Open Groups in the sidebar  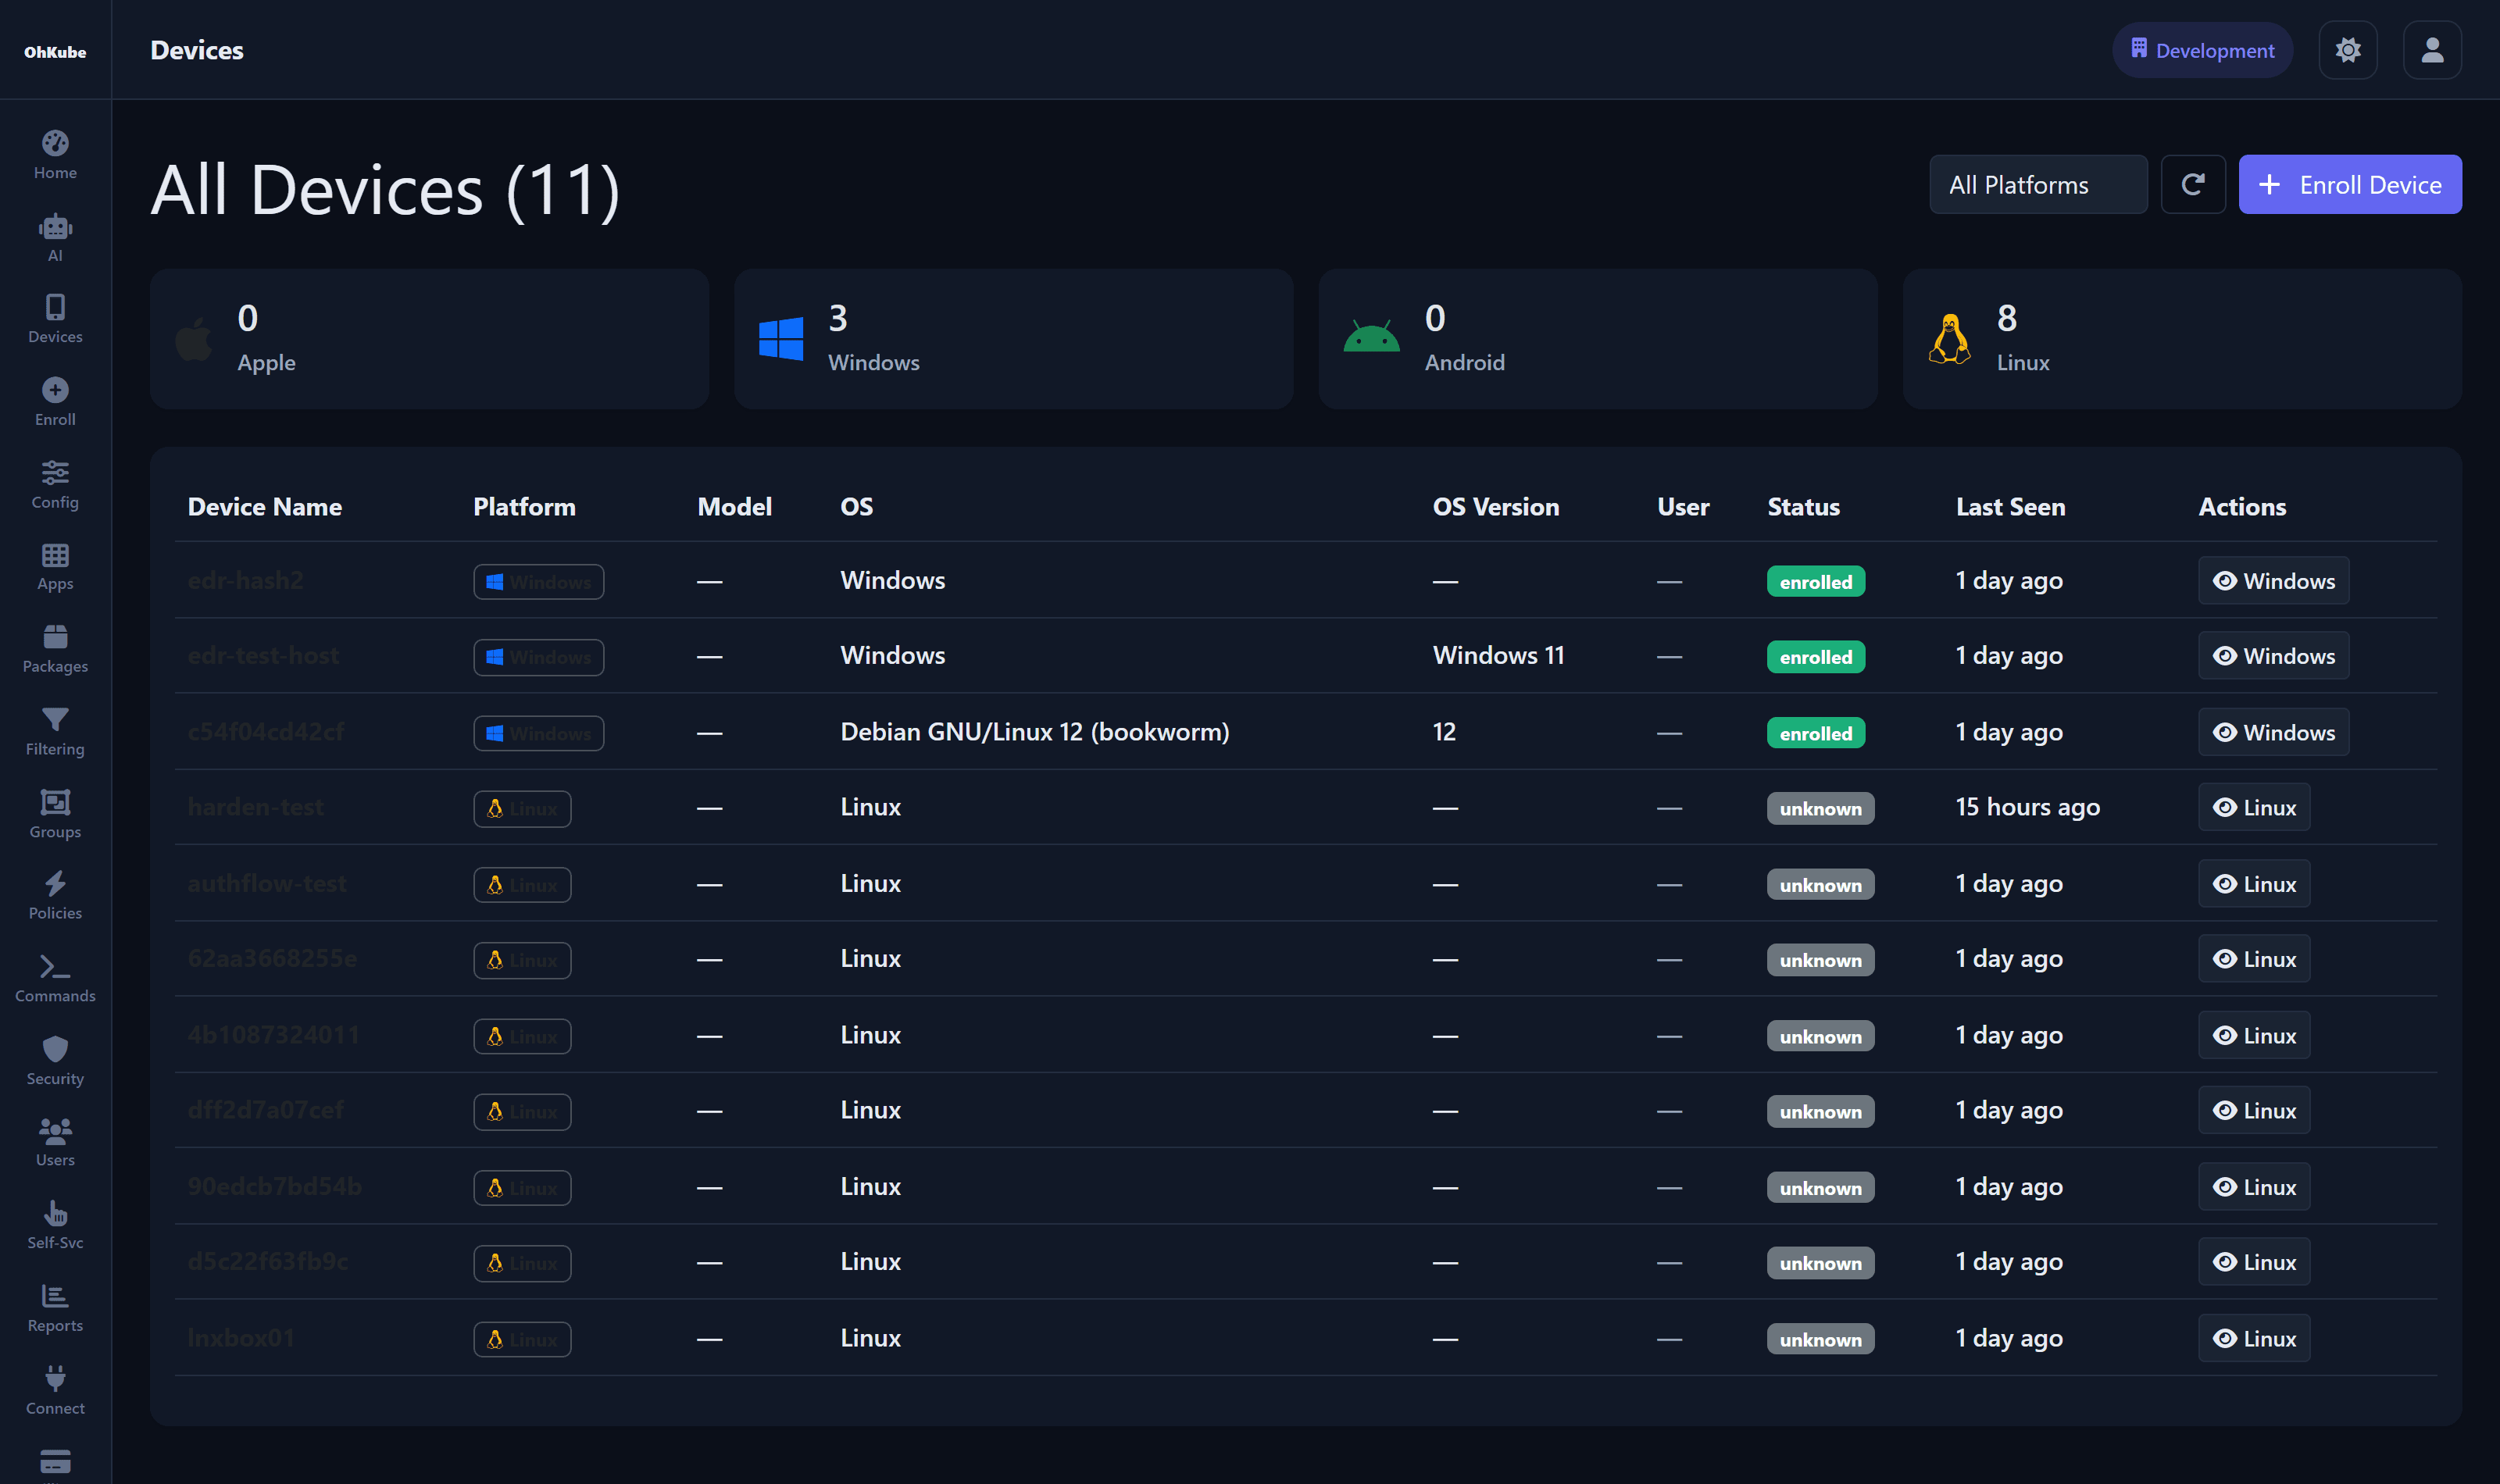(55, 815)
